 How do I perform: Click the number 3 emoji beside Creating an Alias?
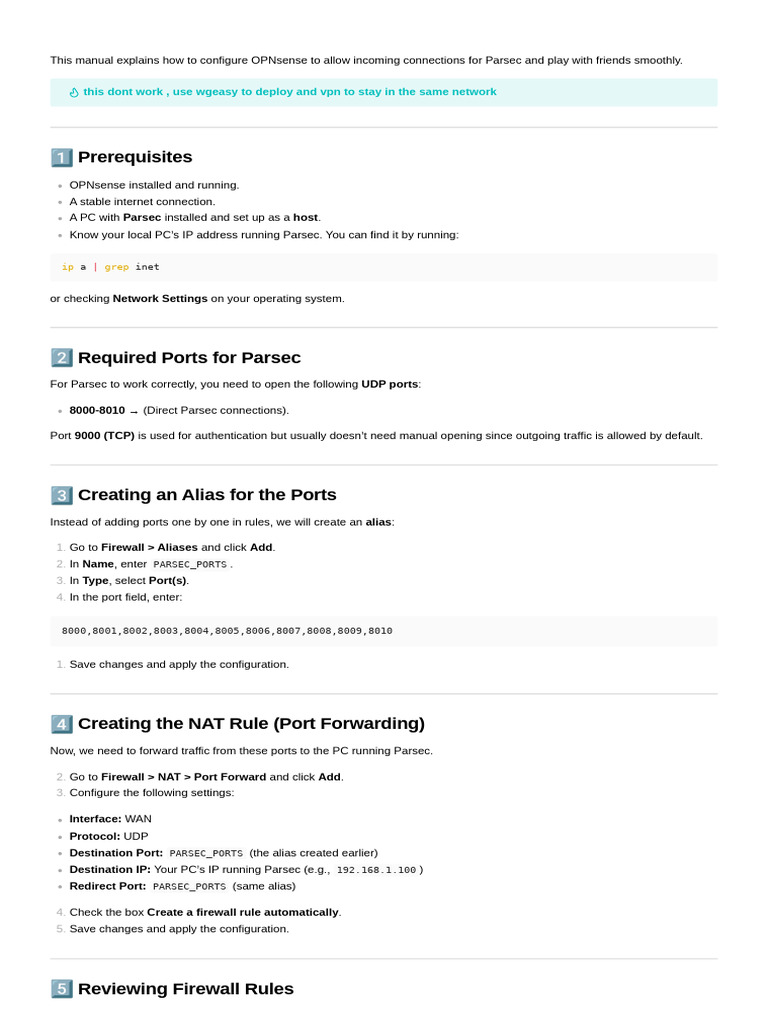click(x=61, y=495)
